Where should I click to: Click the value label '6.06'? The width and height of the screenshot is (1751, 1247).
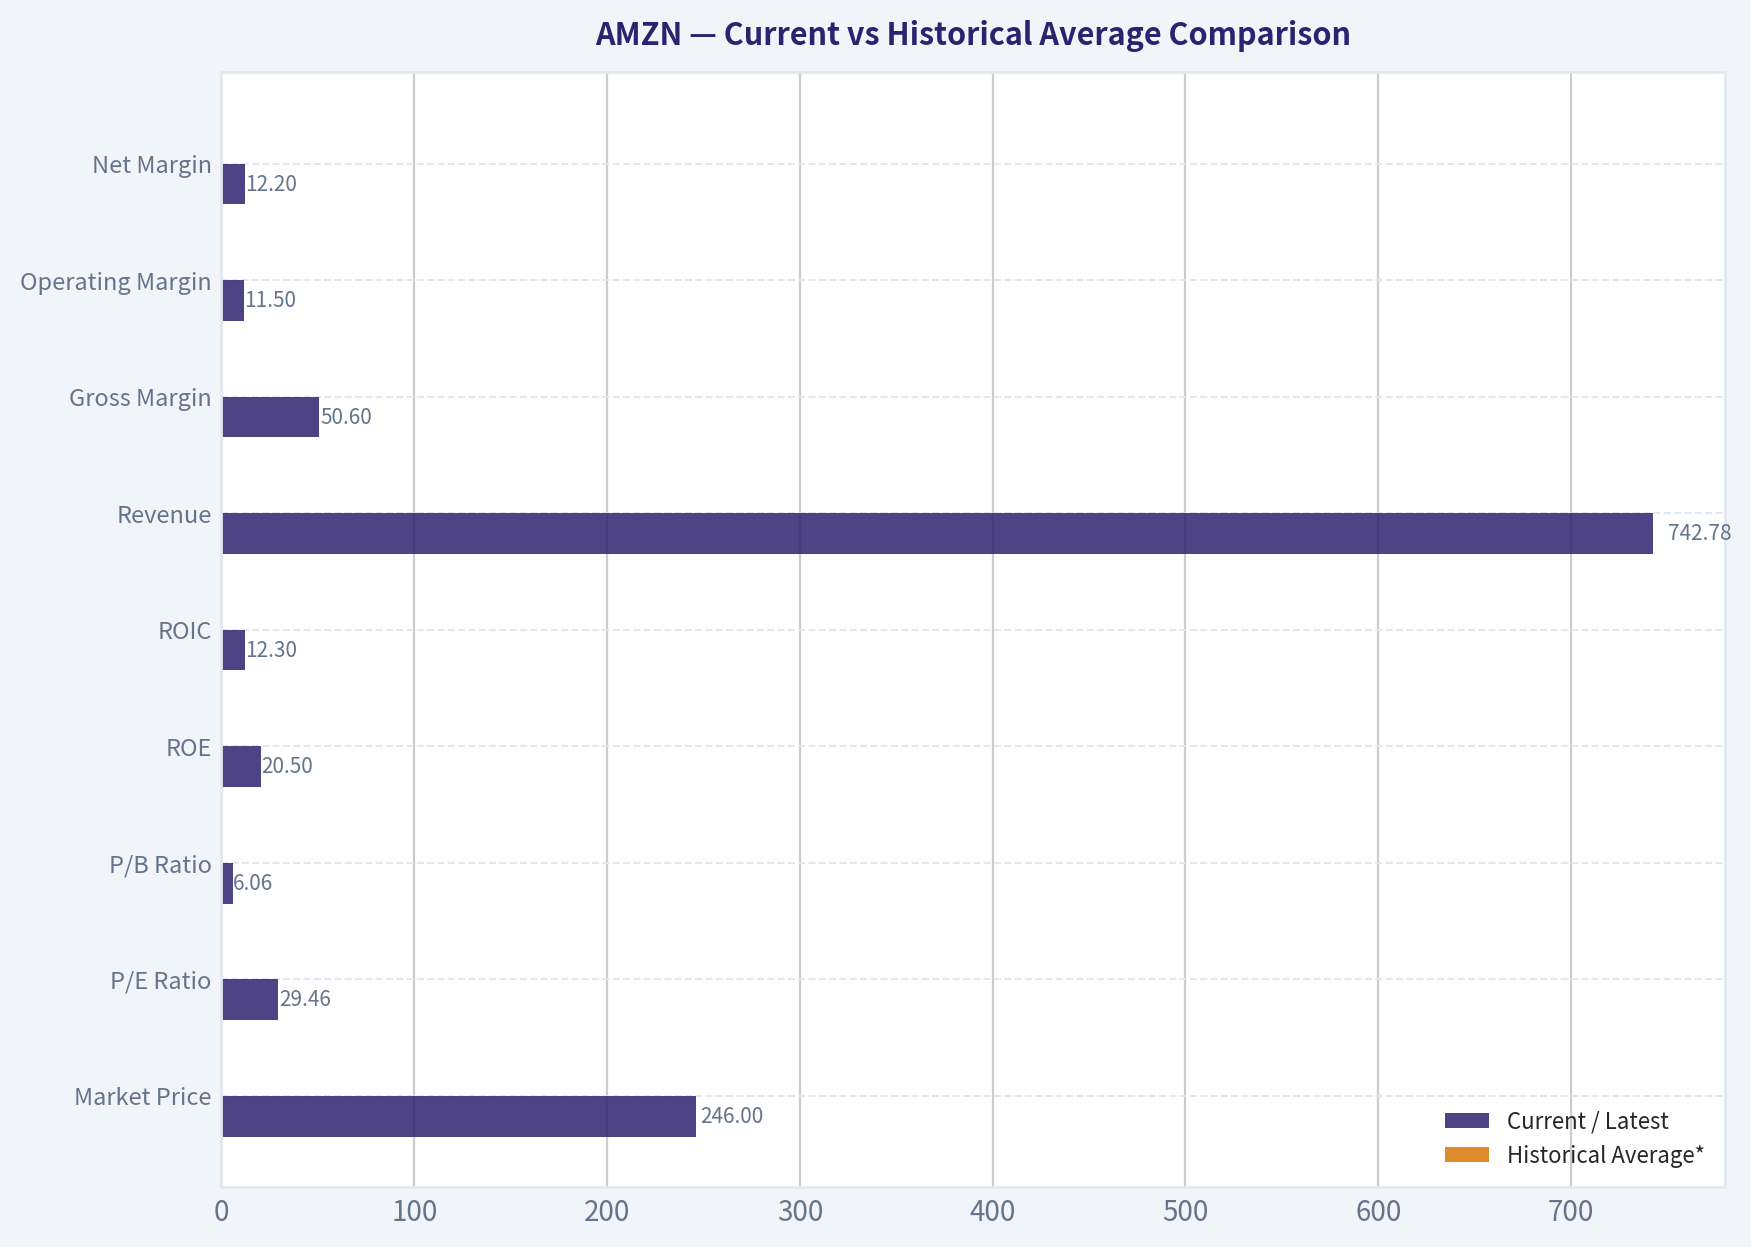point(253,883)
